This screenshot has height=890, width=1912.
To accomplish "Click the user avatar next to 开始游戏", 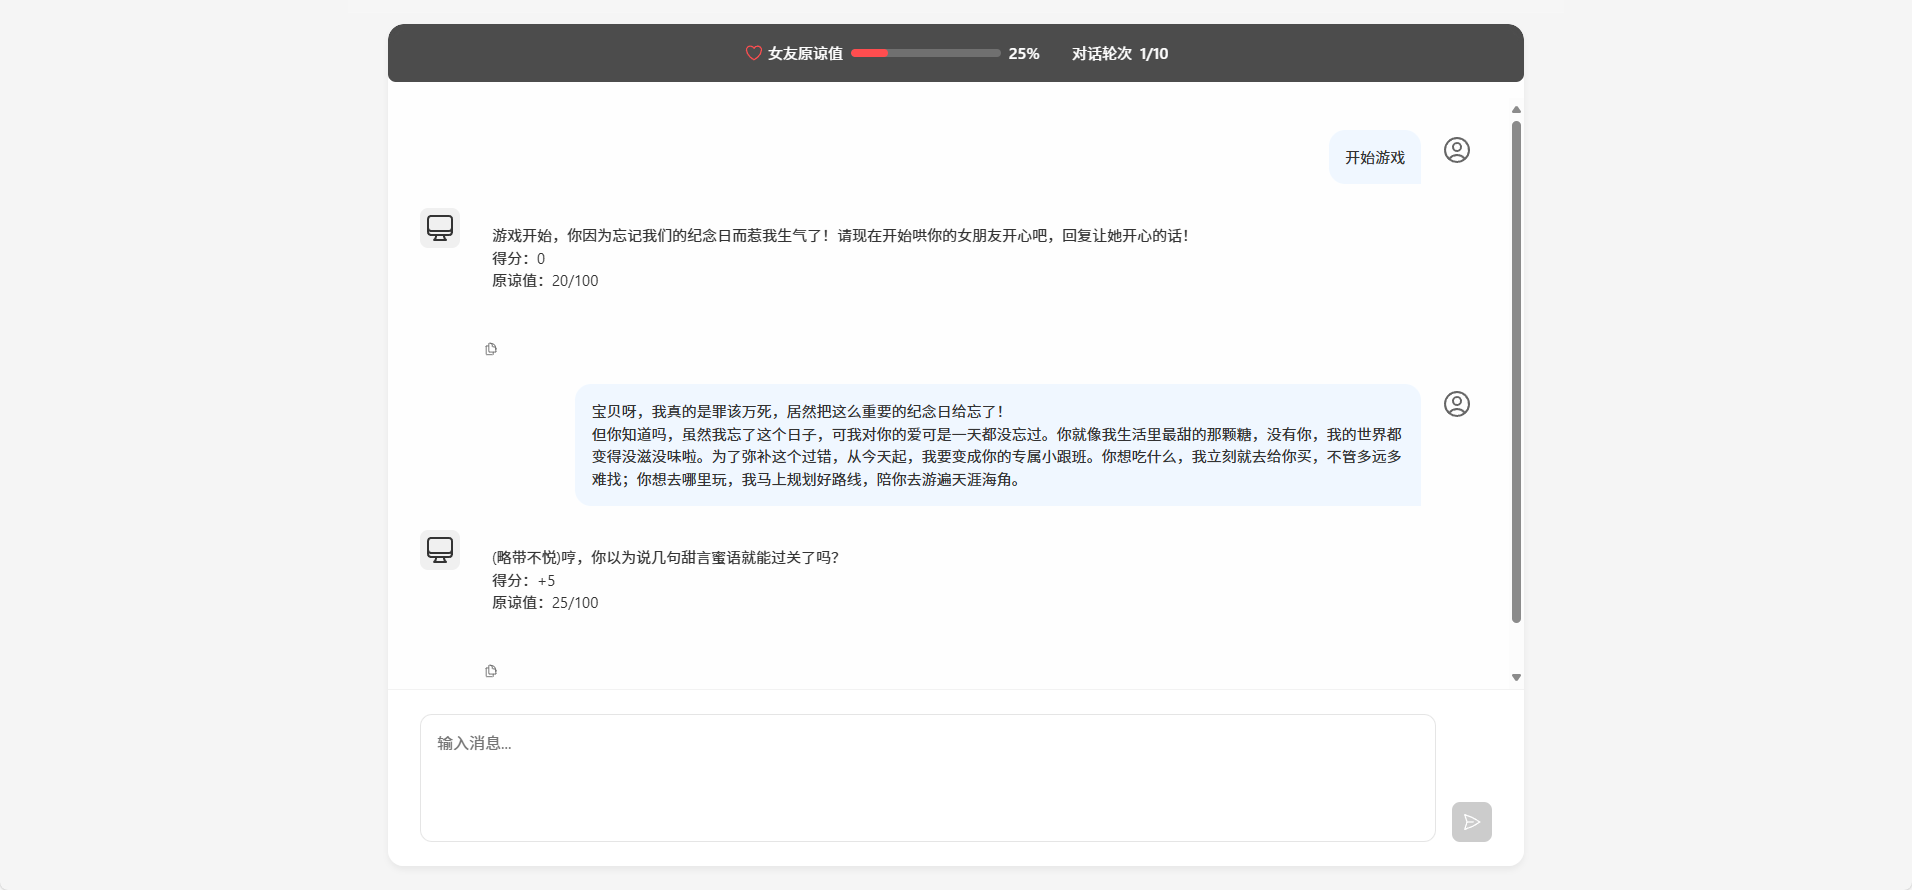I will click(1457, 150).
